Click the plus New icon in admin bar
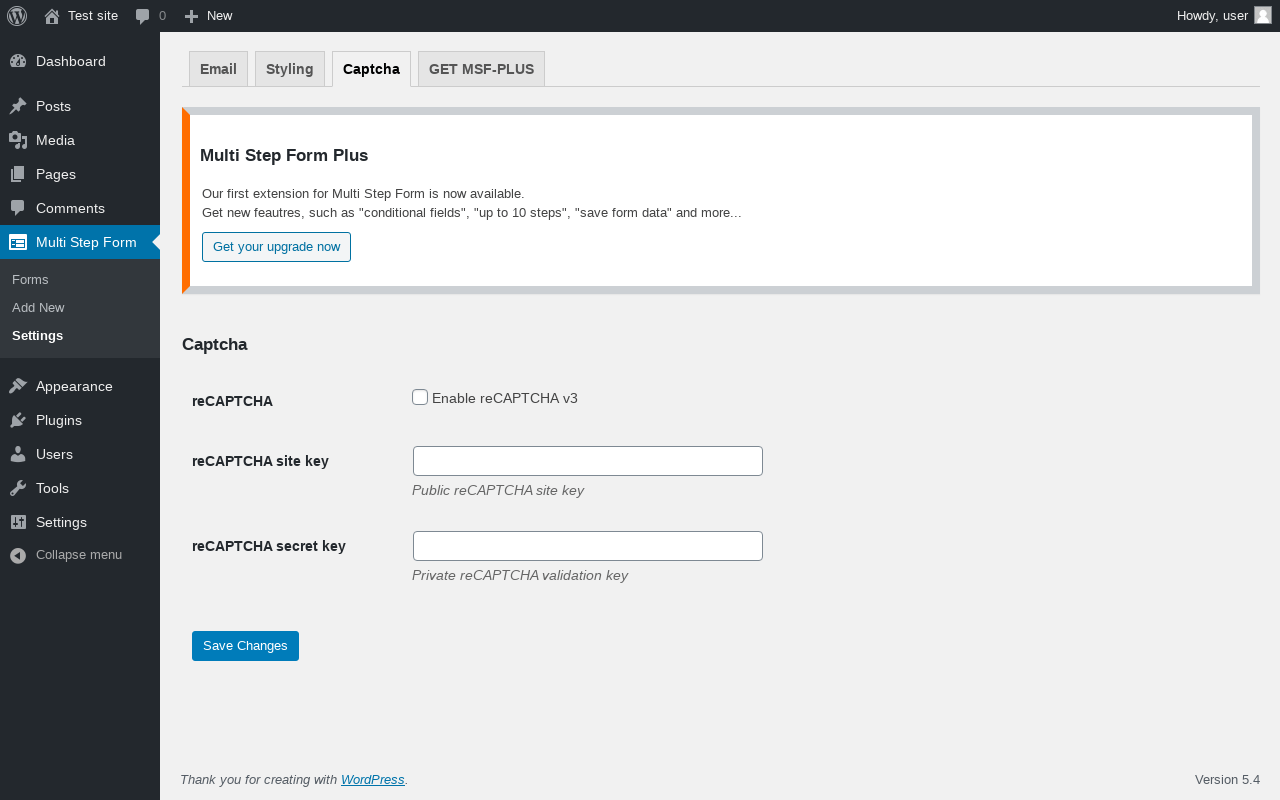 192,16
